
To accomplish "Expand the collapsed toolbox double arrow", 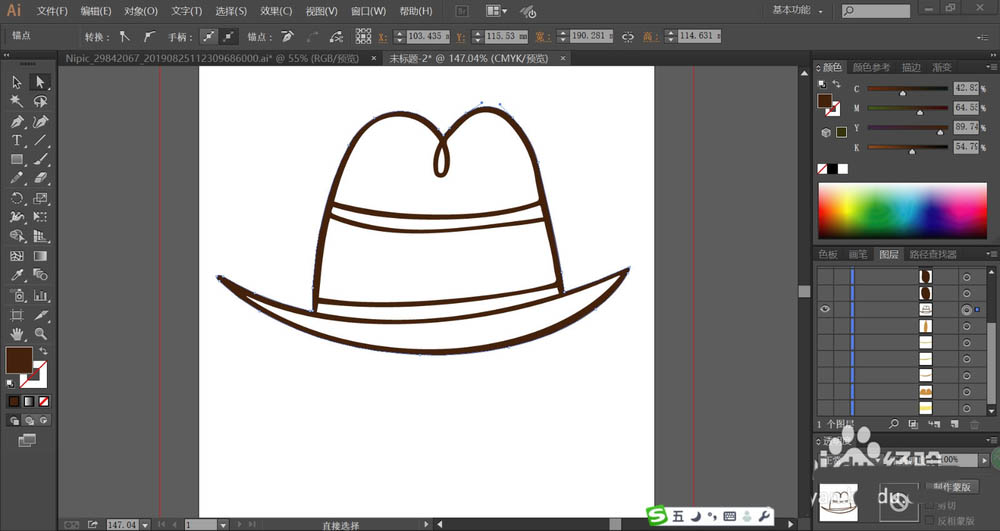I will tap(6, 55).
